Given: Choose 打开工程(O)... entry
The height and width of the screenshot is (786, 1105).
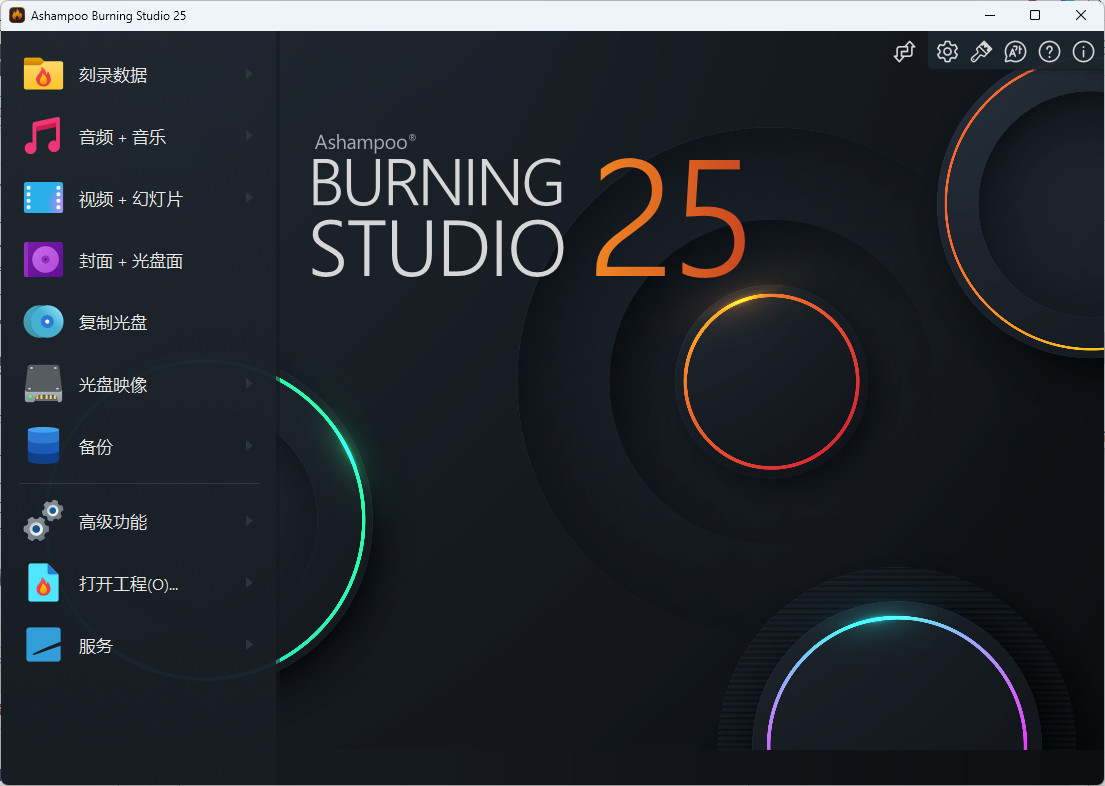Looking at the screenshot, I should click(x=140, y=584).
